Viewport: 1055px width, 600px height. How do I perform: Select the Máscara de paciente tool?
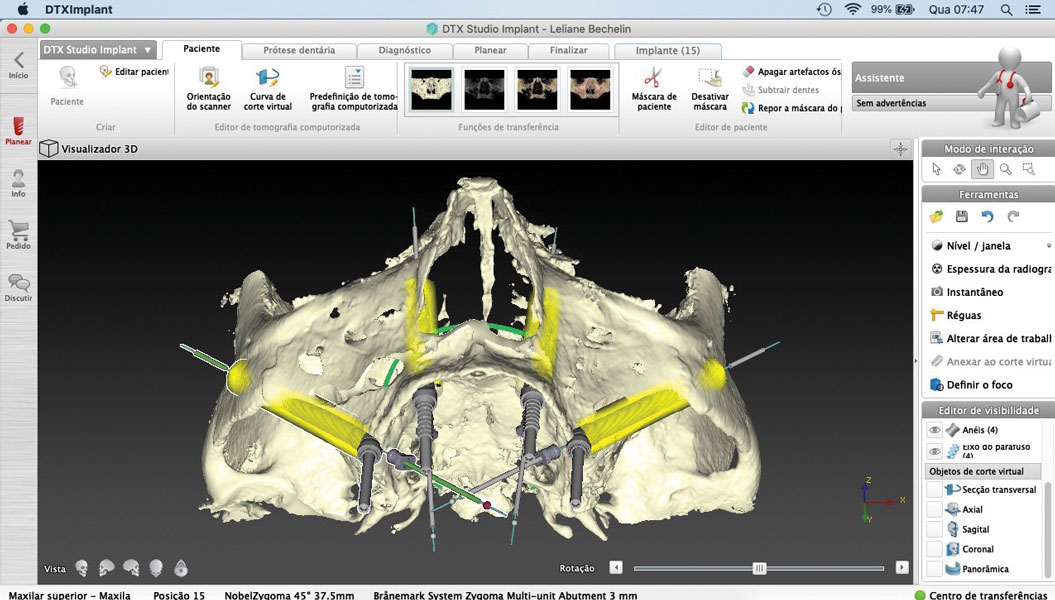pyautogui.click(x=654, y=88)
